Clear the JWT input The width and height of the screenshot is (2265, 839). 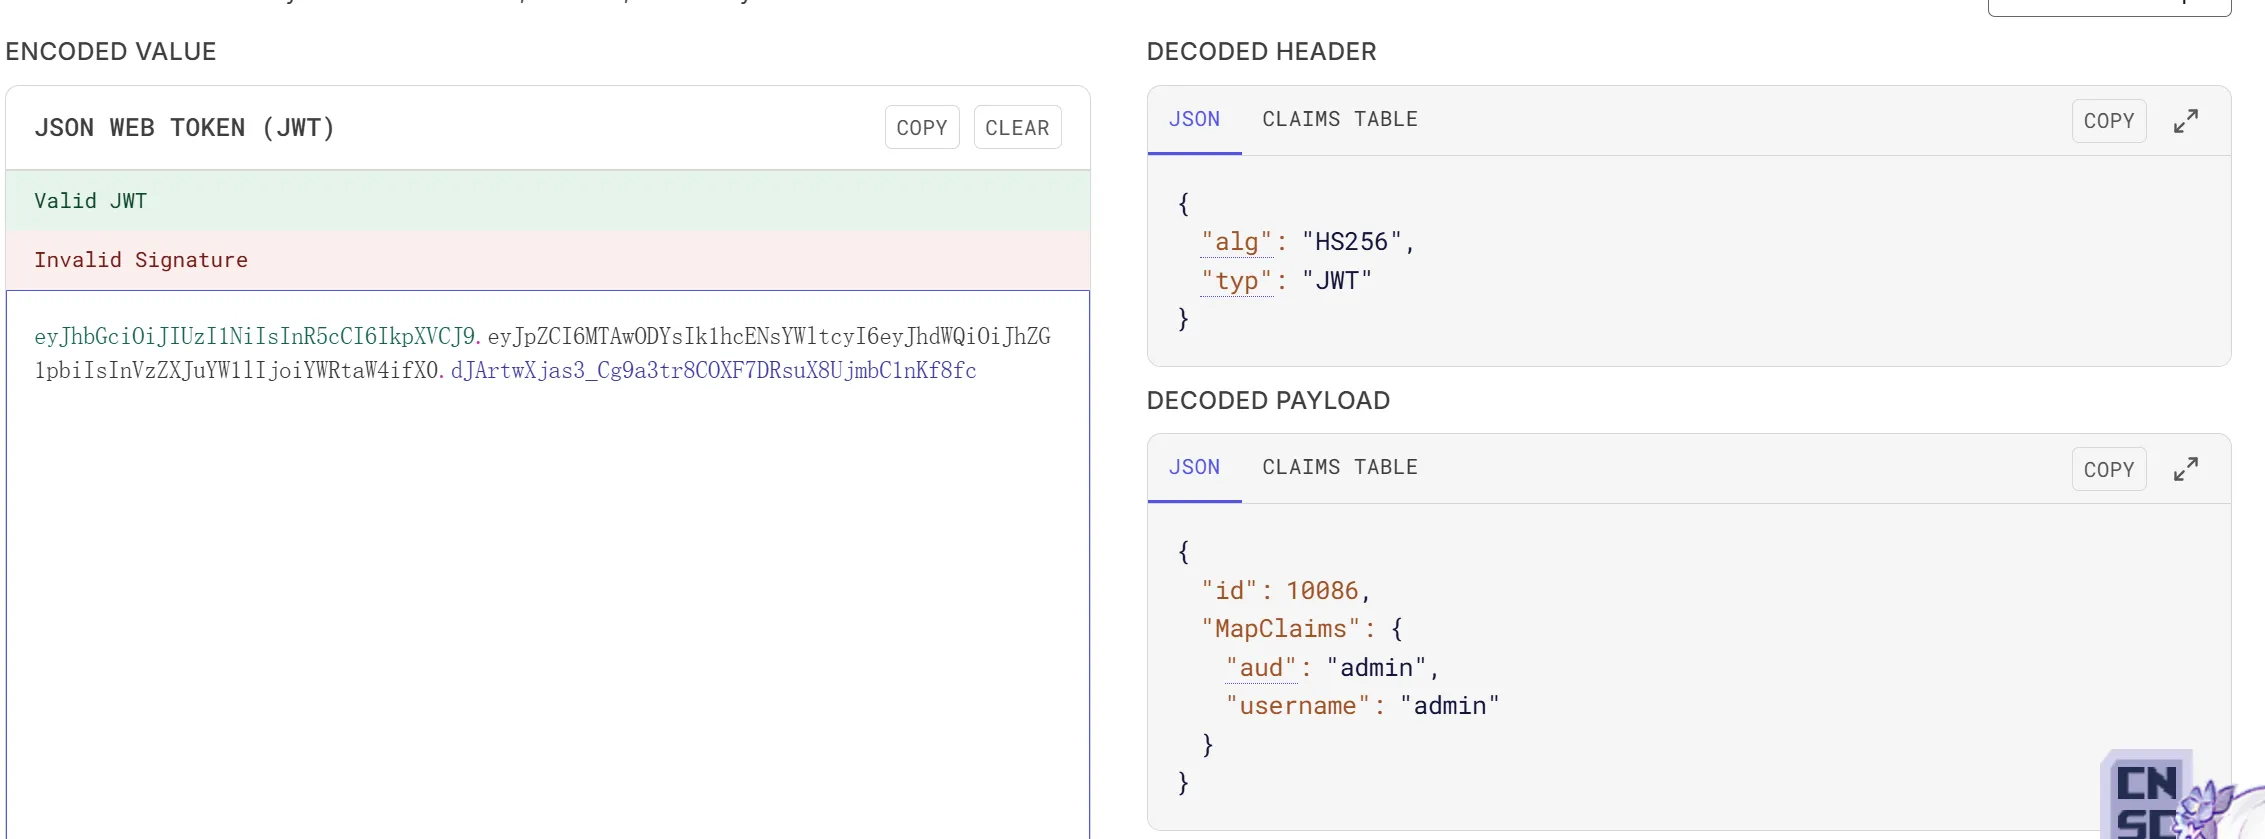point(1017,127)
